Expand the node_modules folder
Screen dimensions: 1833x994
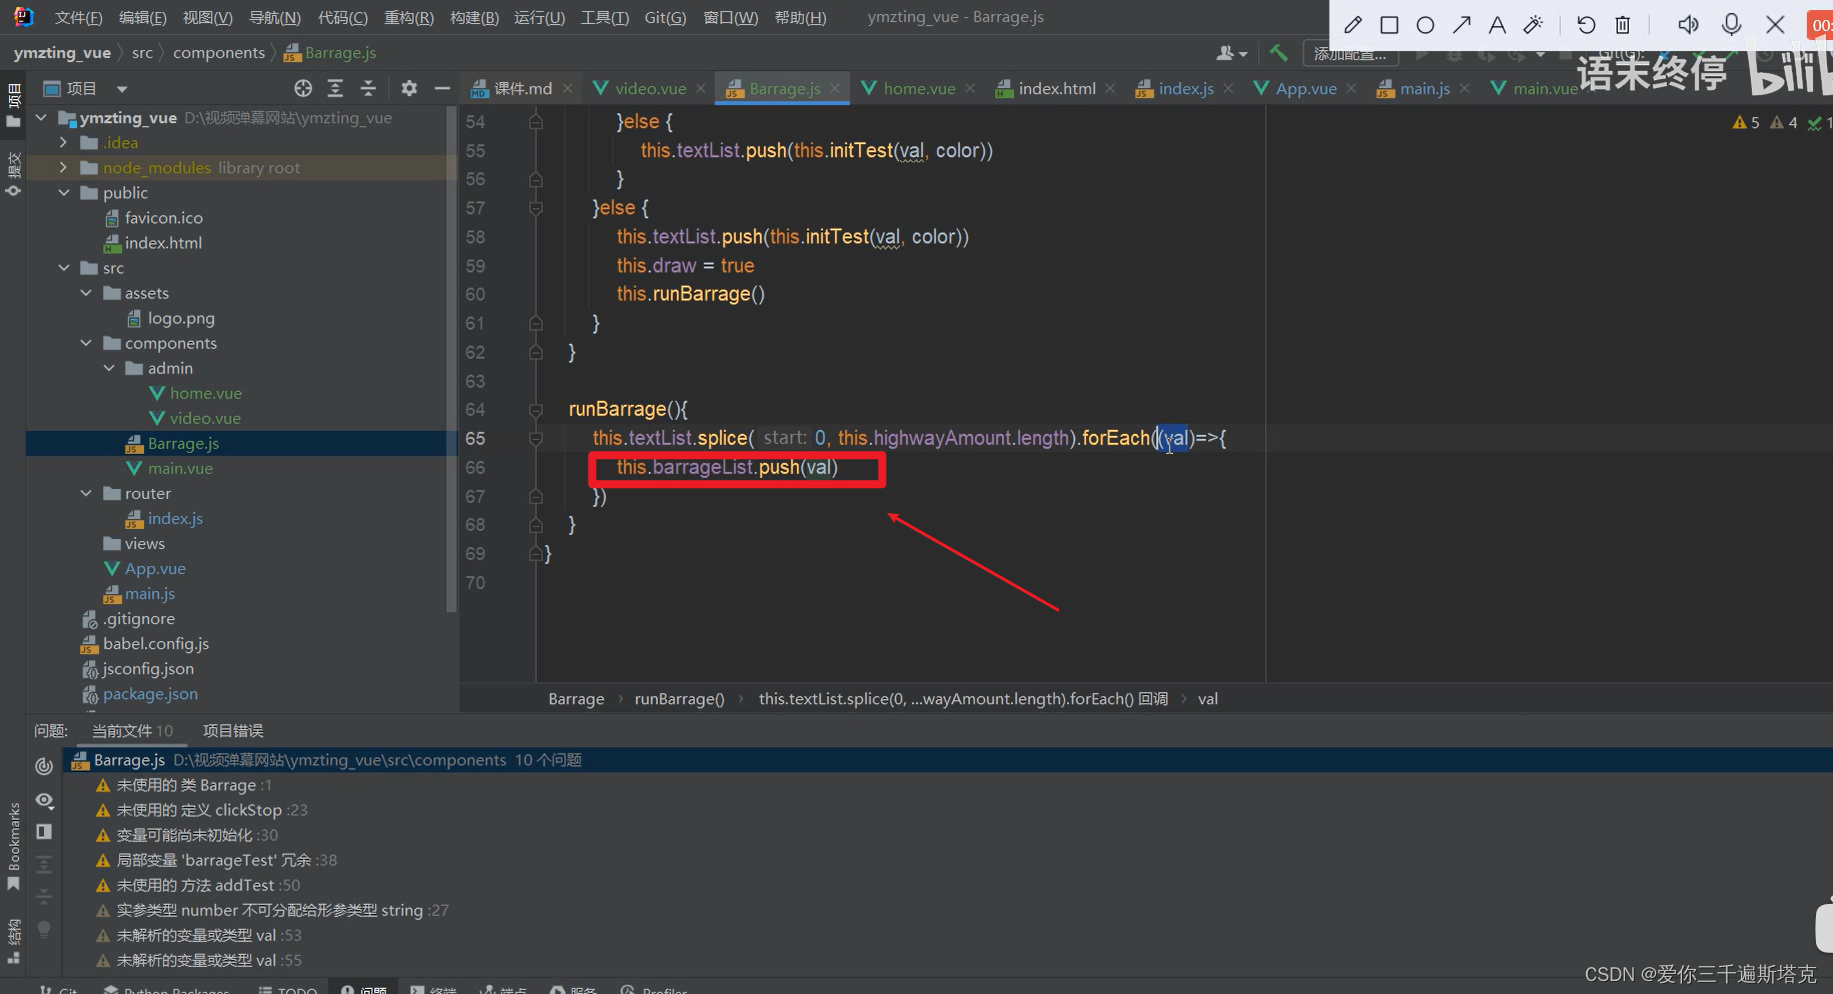tap(63, 168)
